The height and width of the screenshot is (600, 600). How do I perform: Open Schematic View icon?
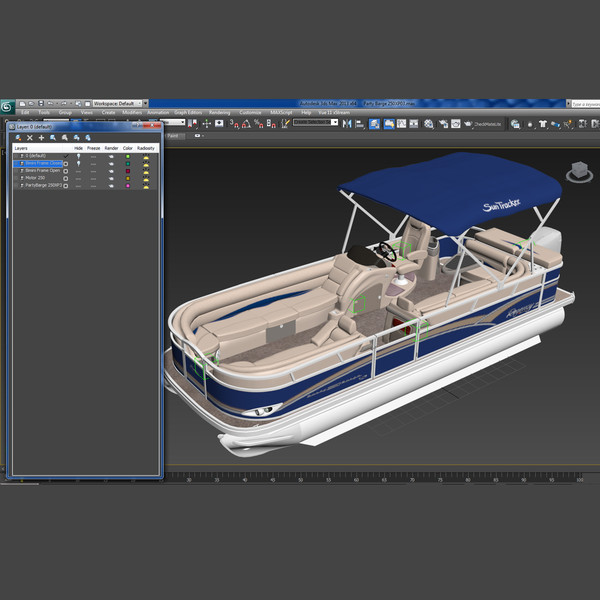coord(414,124)
